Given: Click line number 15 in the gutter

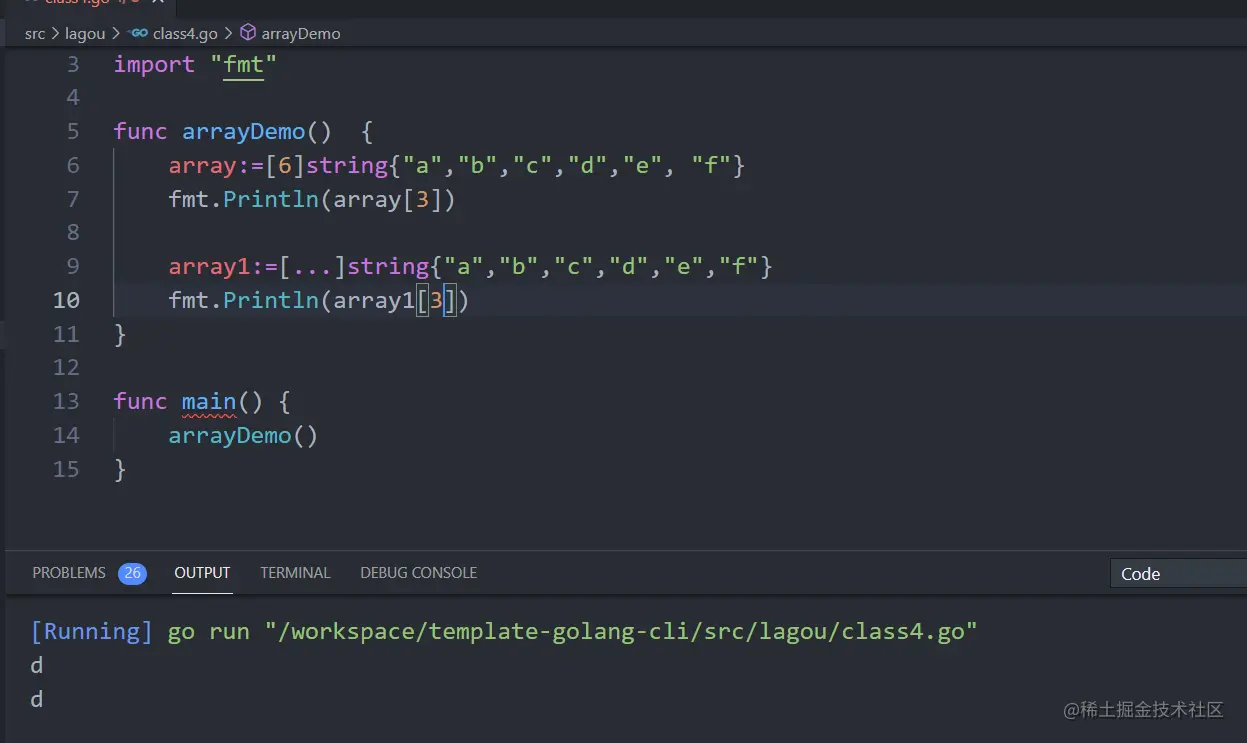Looking at the screenshot, I should click(66, 469).
